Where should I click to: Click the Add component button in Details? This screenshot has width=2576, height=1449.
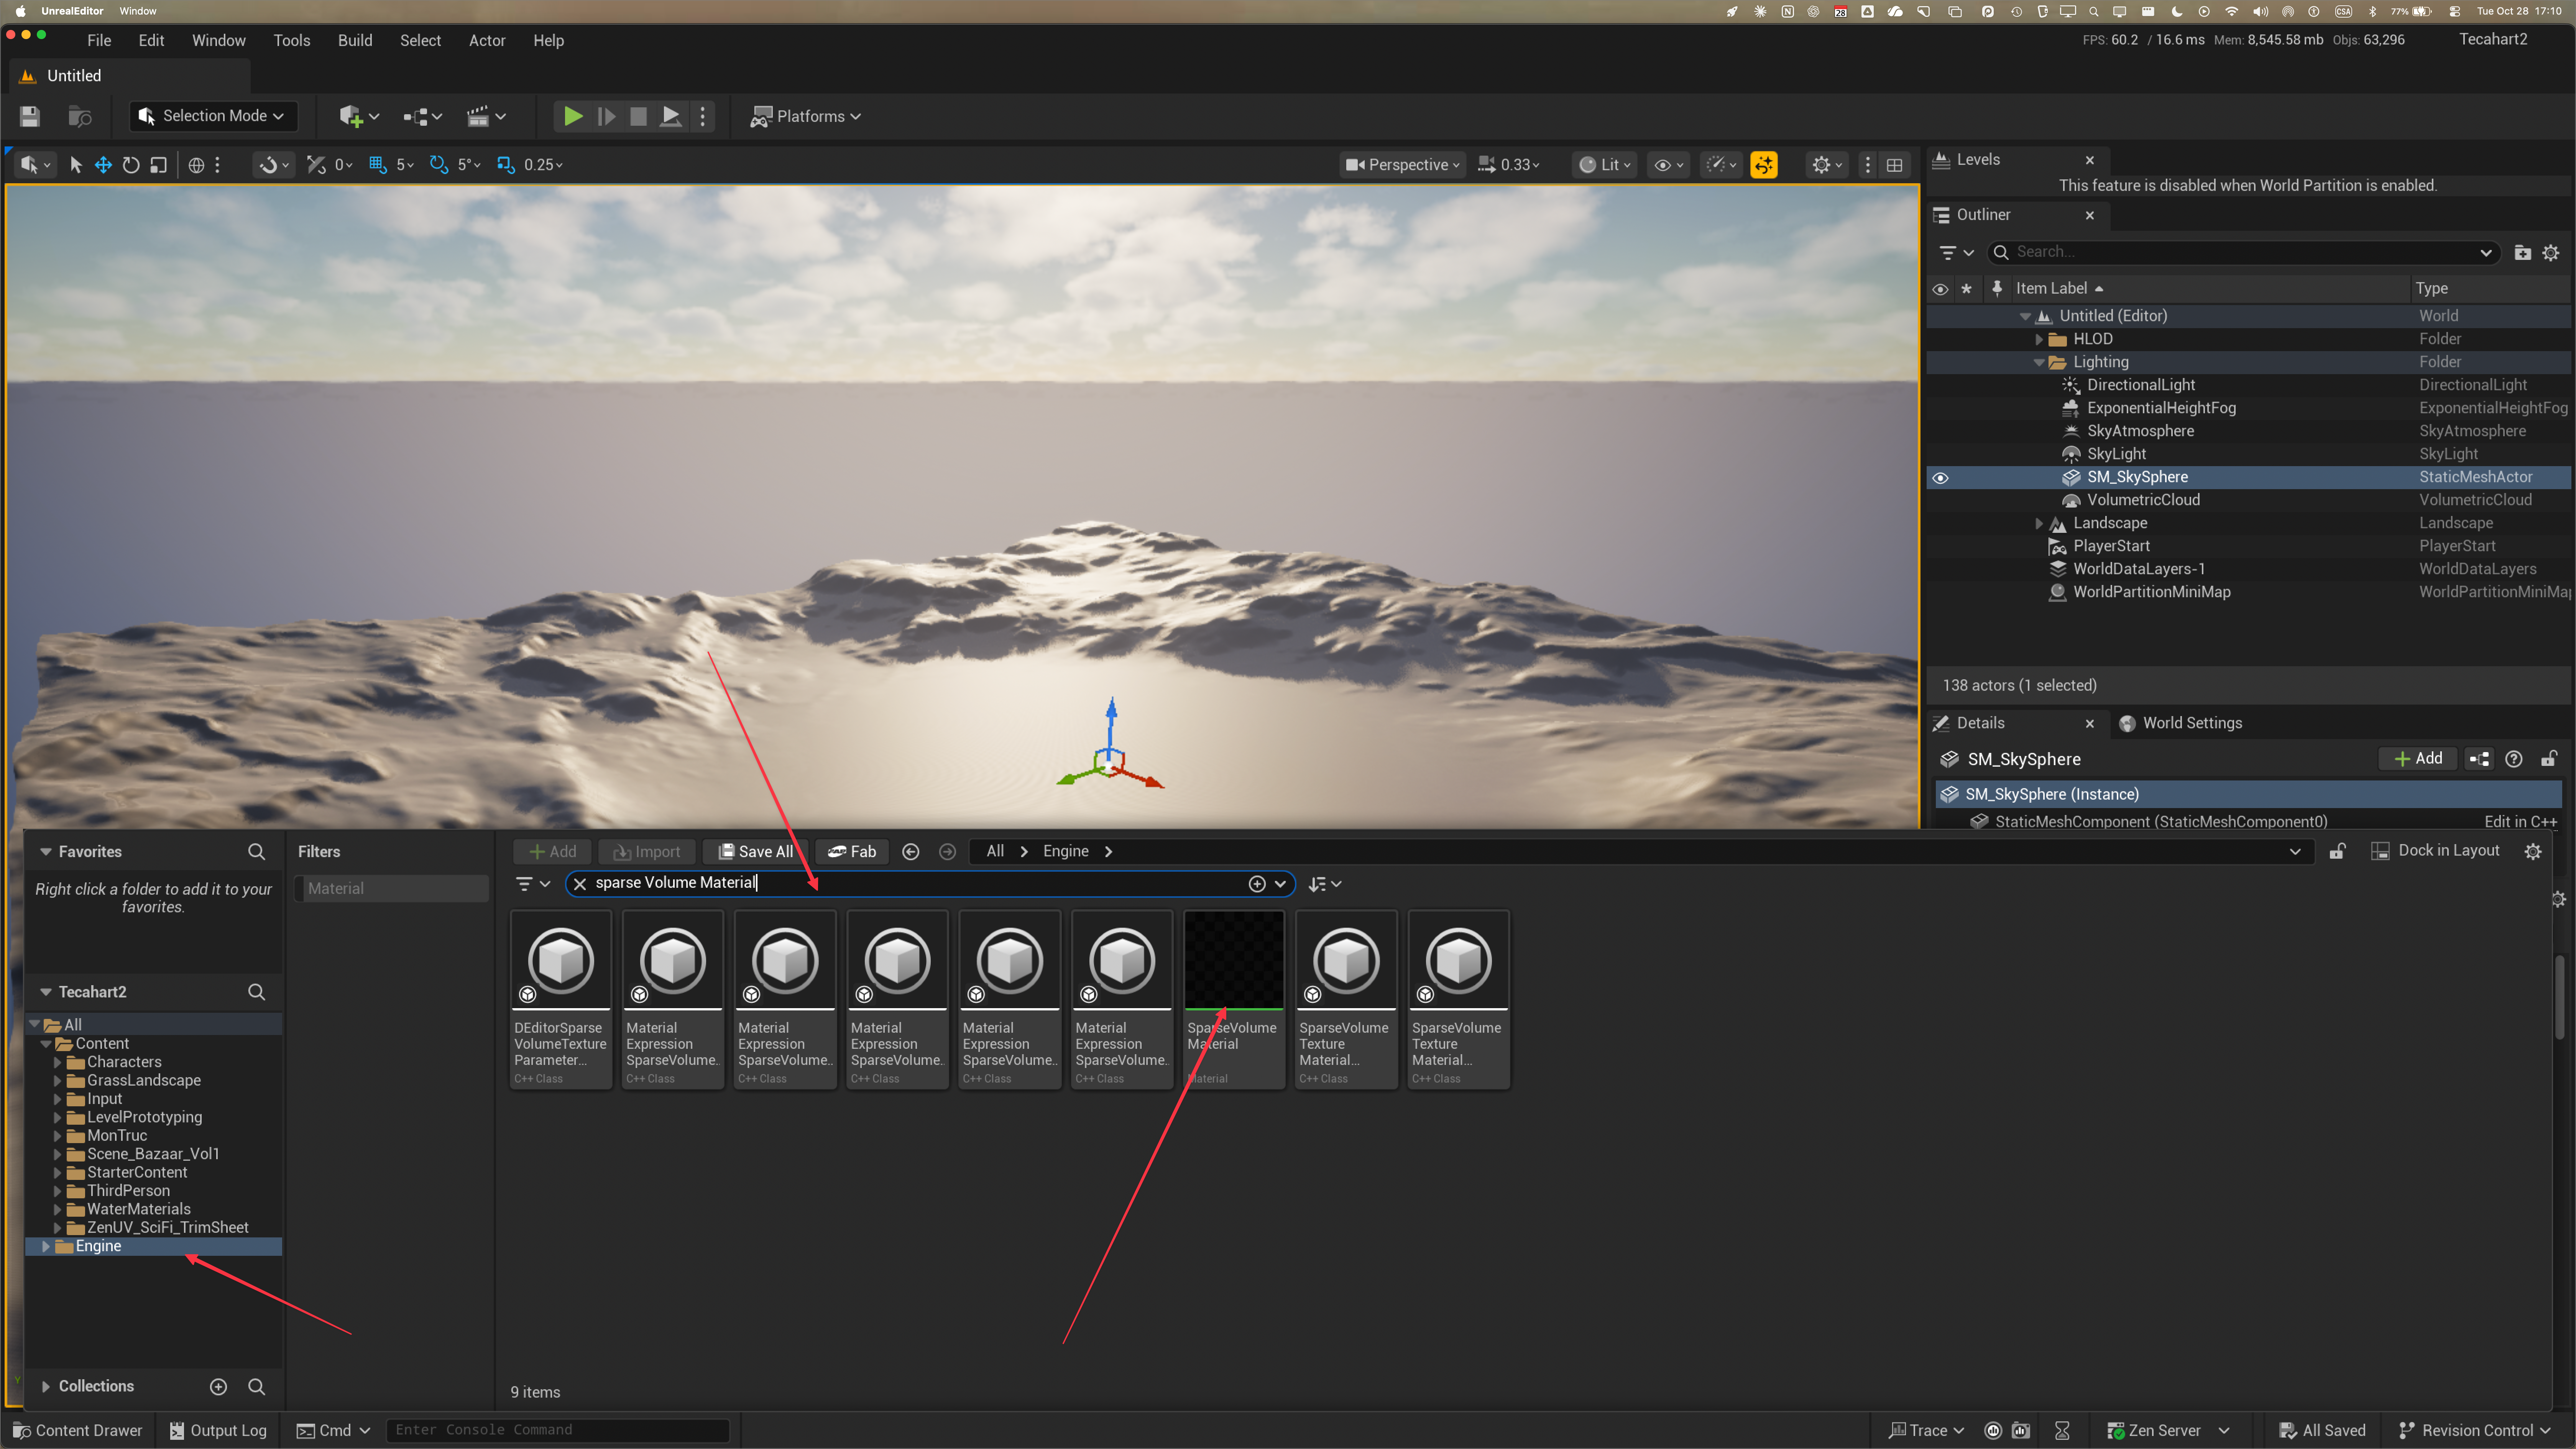click(x=2418, y=759)
